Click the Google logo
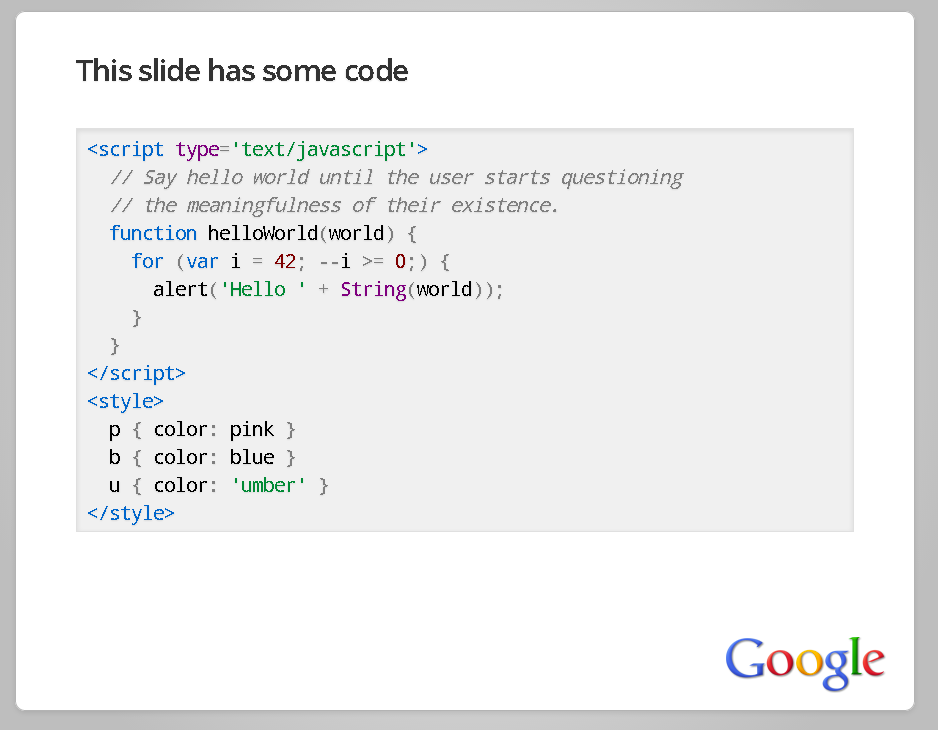This screenshot has height=730, width=938. 805,663
